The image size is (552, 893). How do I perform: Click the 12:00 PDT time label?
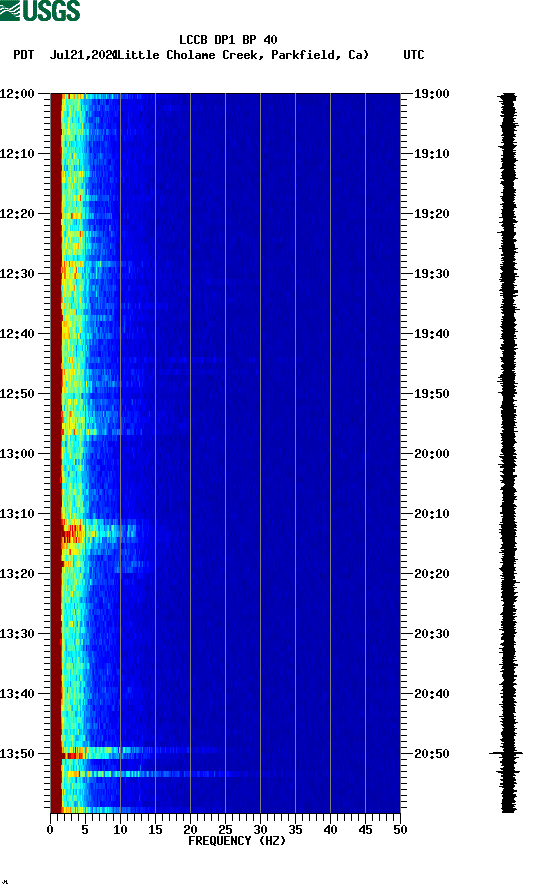pyautogui.click(x=17, y=93)
